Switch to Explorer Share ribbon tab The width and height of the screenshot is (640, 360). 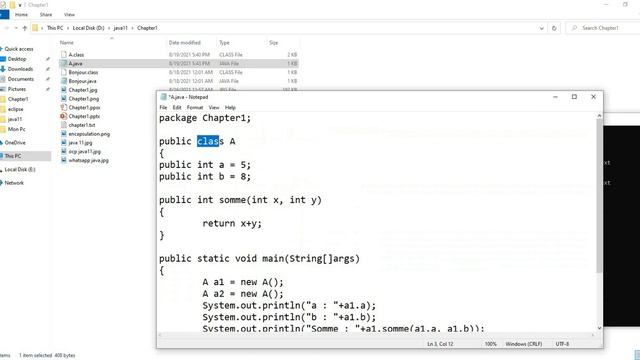coord(46,15)
